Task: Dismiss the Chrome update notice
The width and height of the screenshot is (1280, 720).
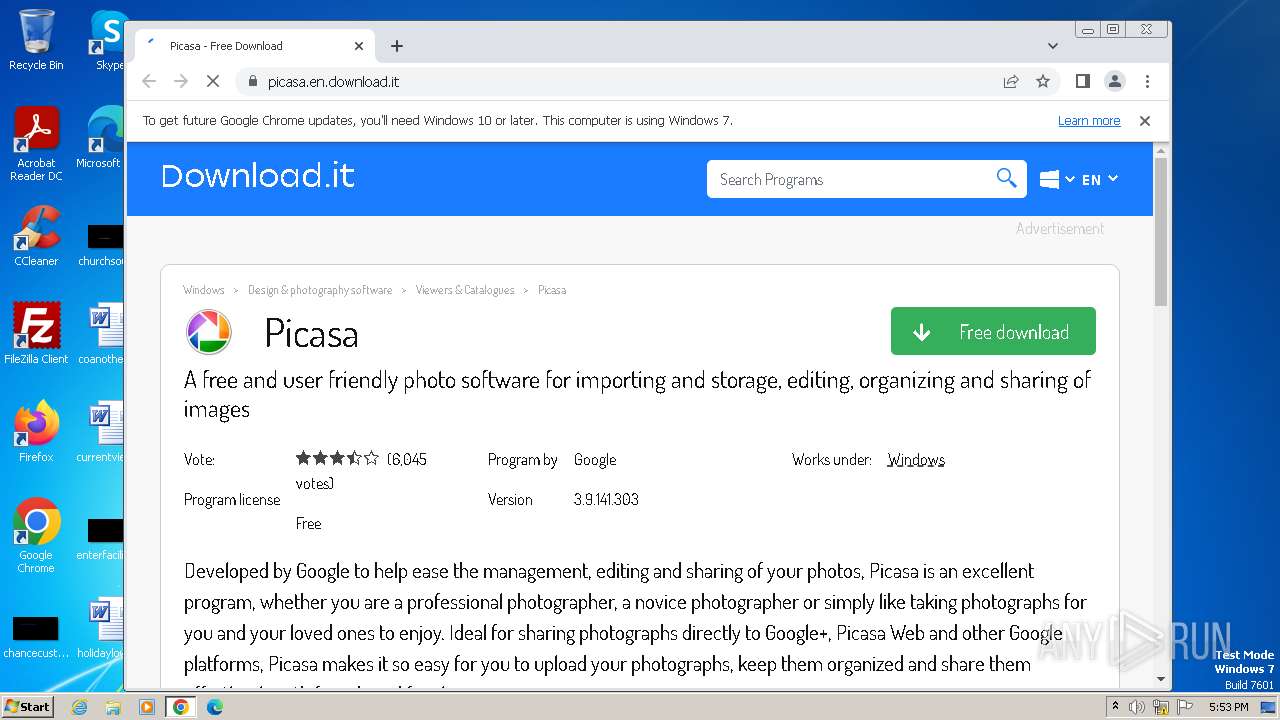Action: [1145, 121]
